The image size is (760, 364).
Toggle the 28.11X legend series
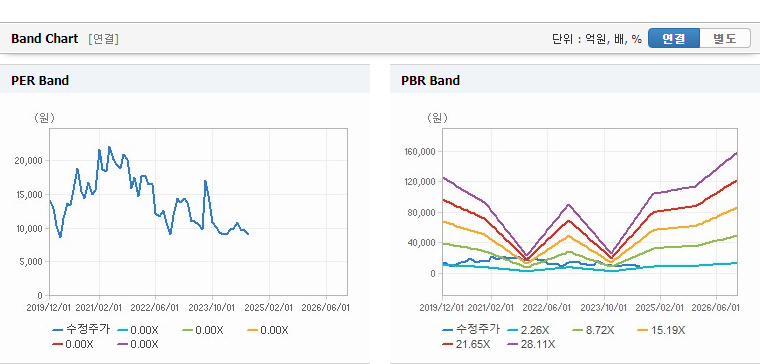(531, 345)
